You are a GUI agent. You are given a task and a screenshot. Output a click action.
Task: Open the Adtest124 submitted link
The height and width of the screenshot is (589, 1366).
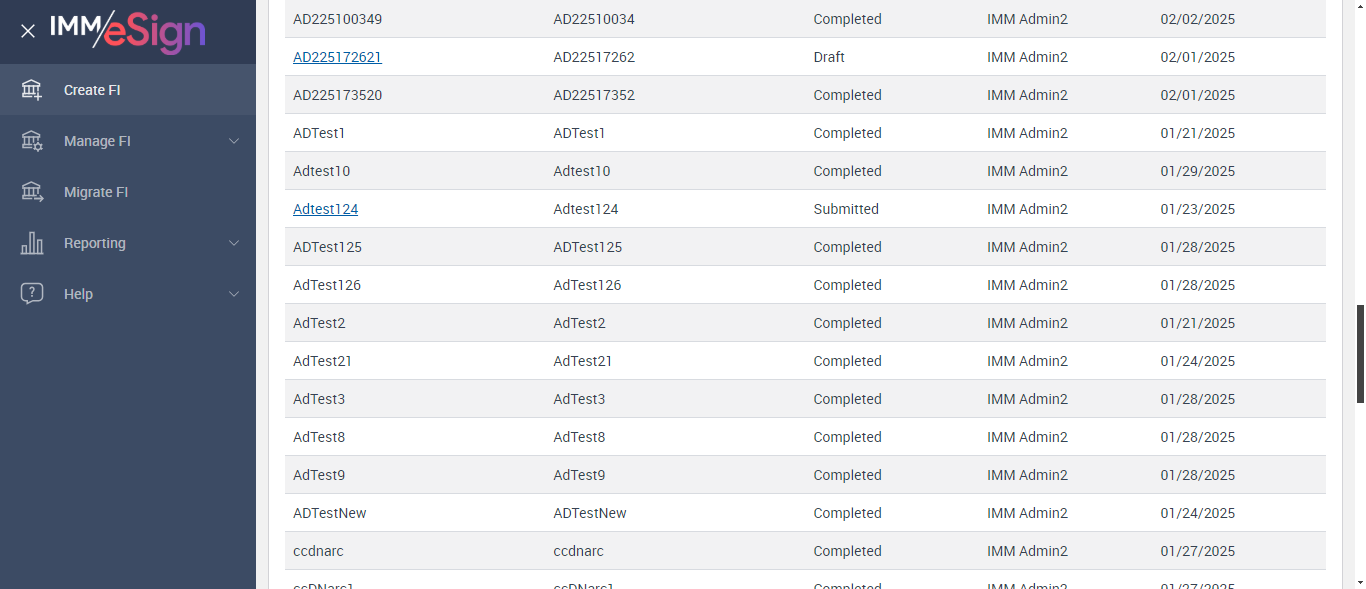325,209
